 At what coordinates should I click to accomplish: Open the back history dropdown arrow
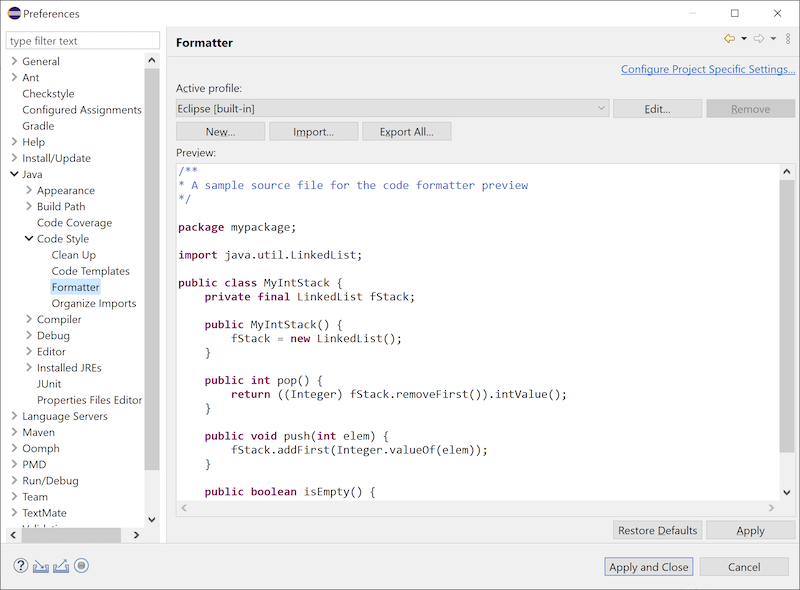point(744,39)
